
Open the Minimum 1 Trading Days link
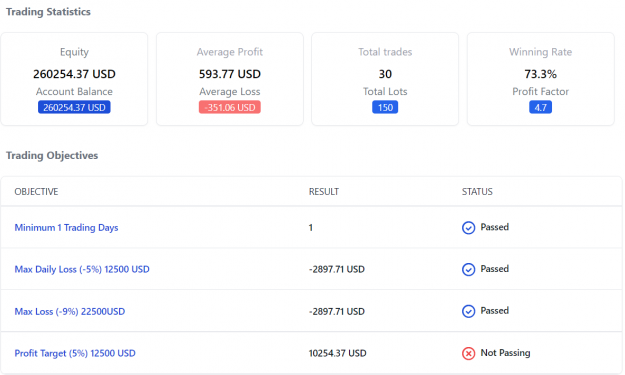(66, 228)
